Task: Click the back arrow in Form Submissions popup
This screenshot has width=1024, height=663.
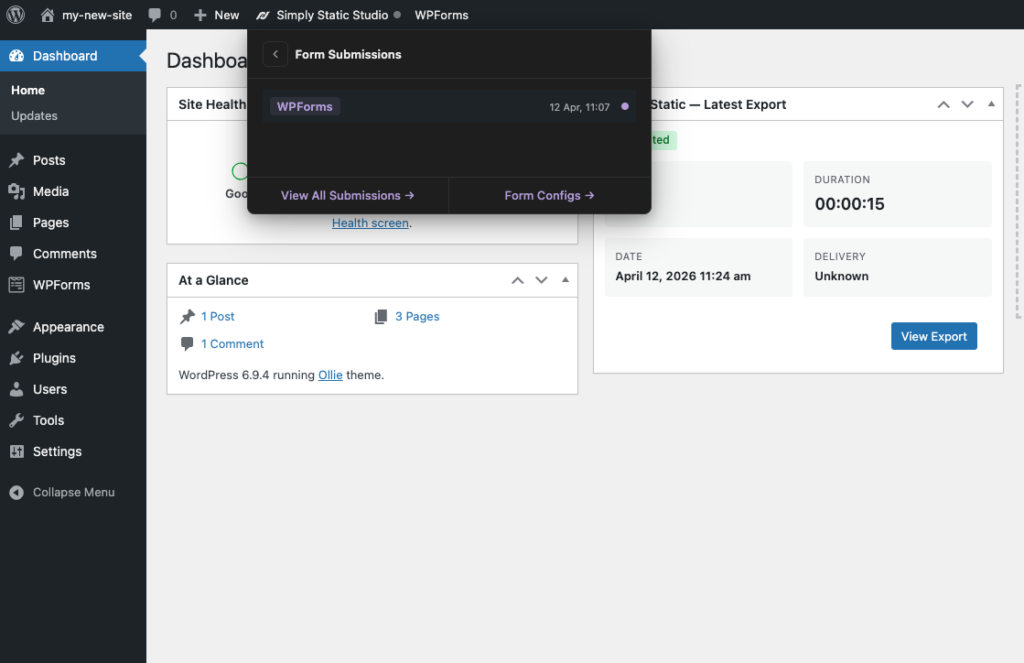Action: 275,54
